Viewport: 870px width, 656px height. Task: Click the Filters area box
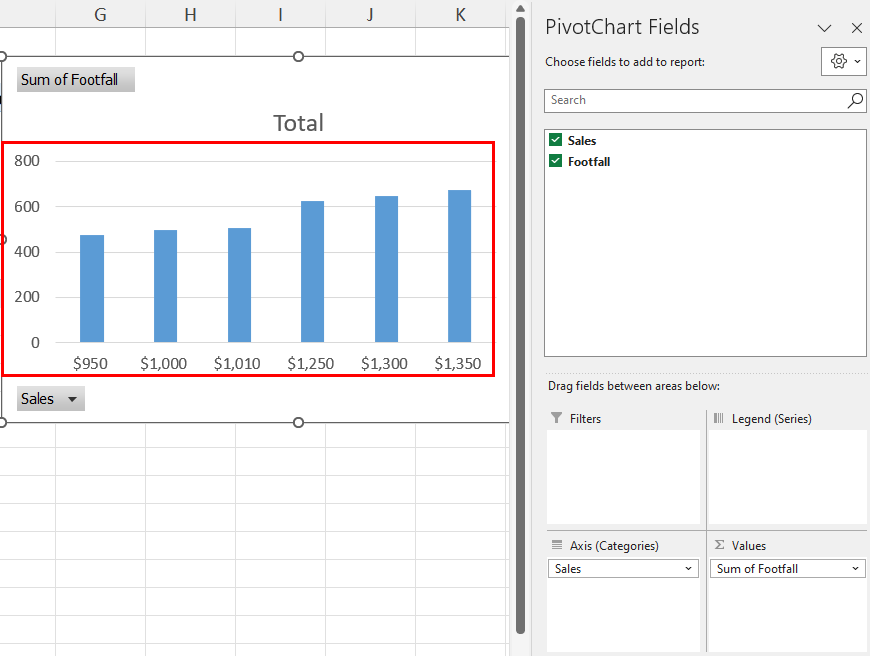point(623,477)
